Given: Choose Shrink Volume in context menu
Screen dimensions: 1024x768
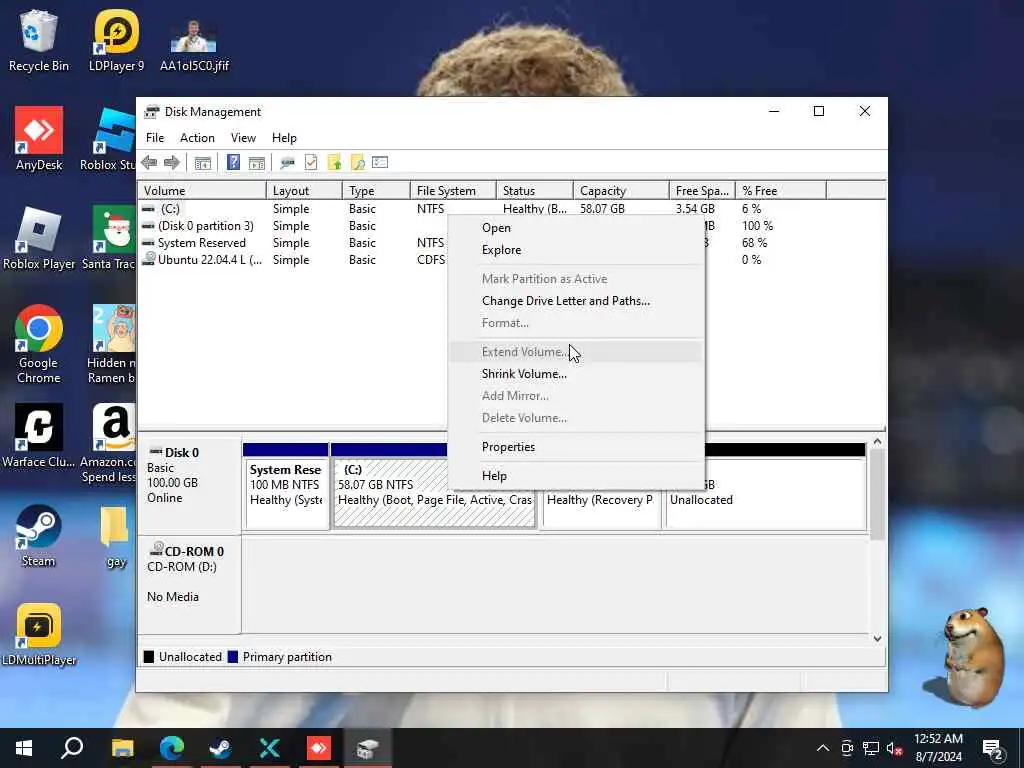Looking at the screenshot, I should pos(576,374).
